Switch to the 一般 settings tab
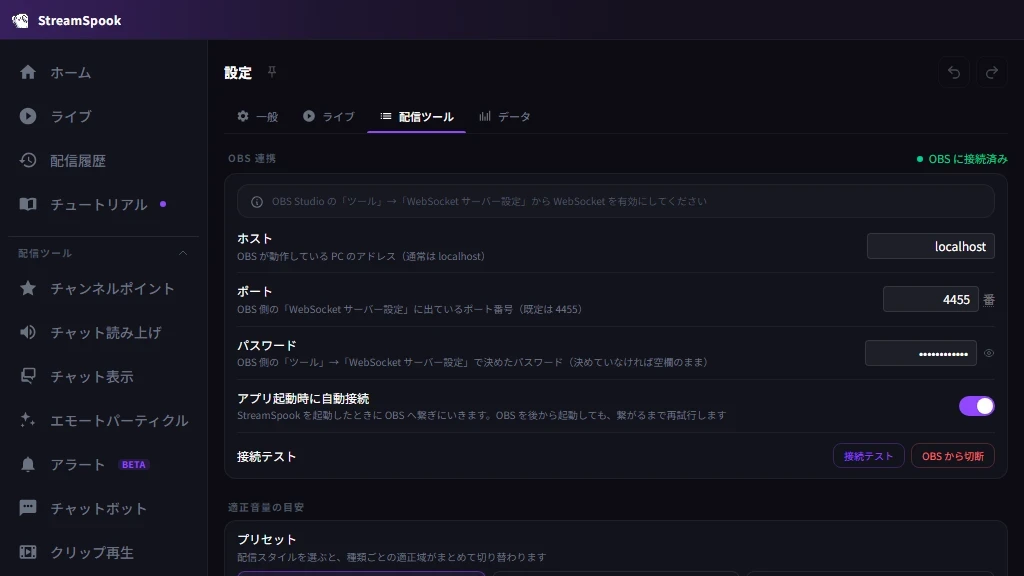Viewport: 1024px width, 576px height. pyautogui.click(x=258, y=116)
